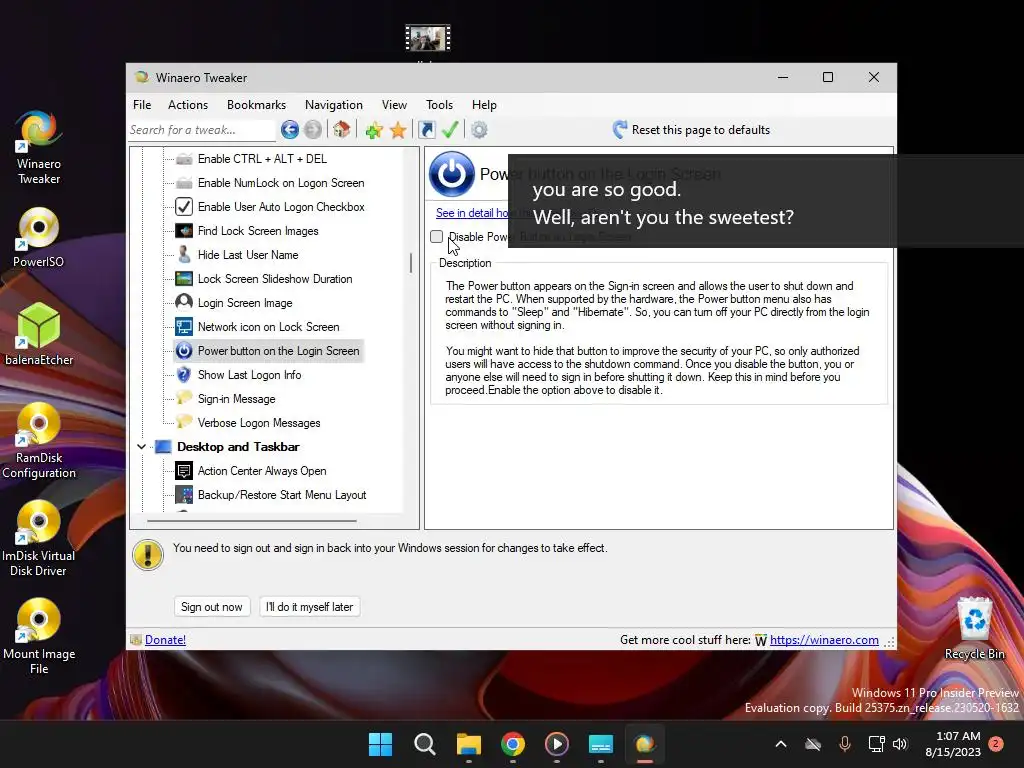
Task: Select Login Screen Image item
Action: (x=245, y=303)
